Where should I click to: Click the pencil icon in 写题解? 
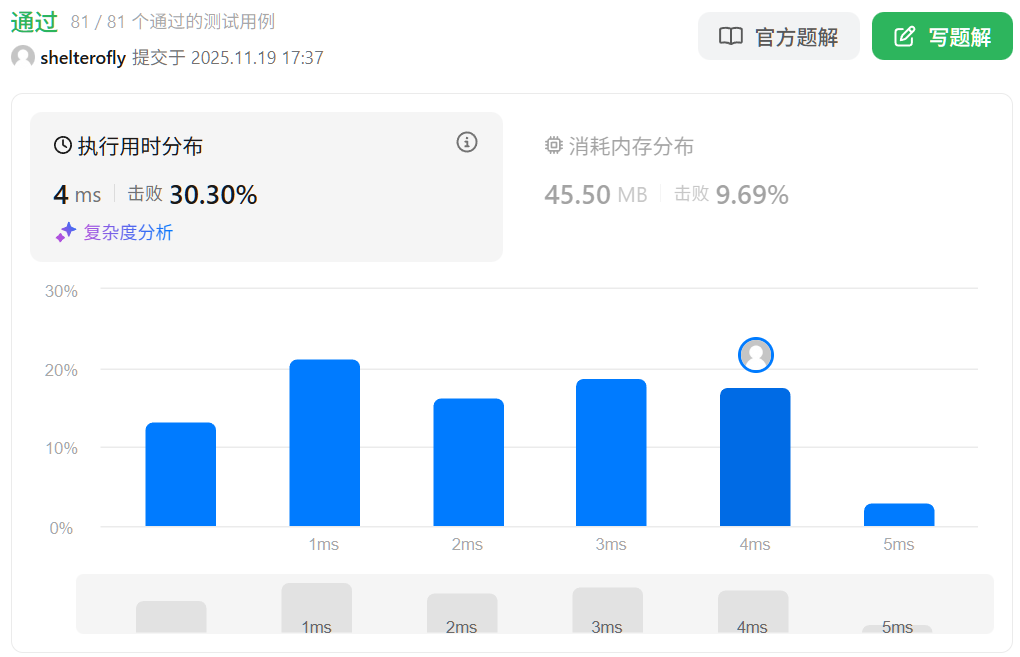point(904,37)
